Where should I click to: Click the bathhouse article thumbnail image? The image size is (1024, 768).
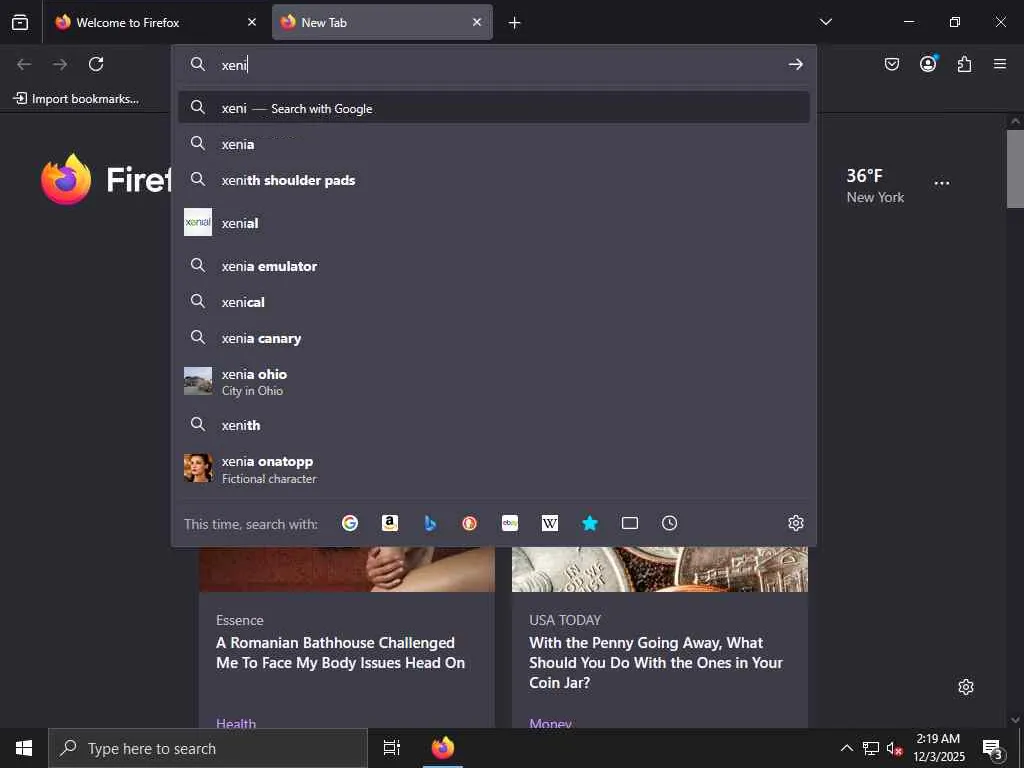(347, 569)
